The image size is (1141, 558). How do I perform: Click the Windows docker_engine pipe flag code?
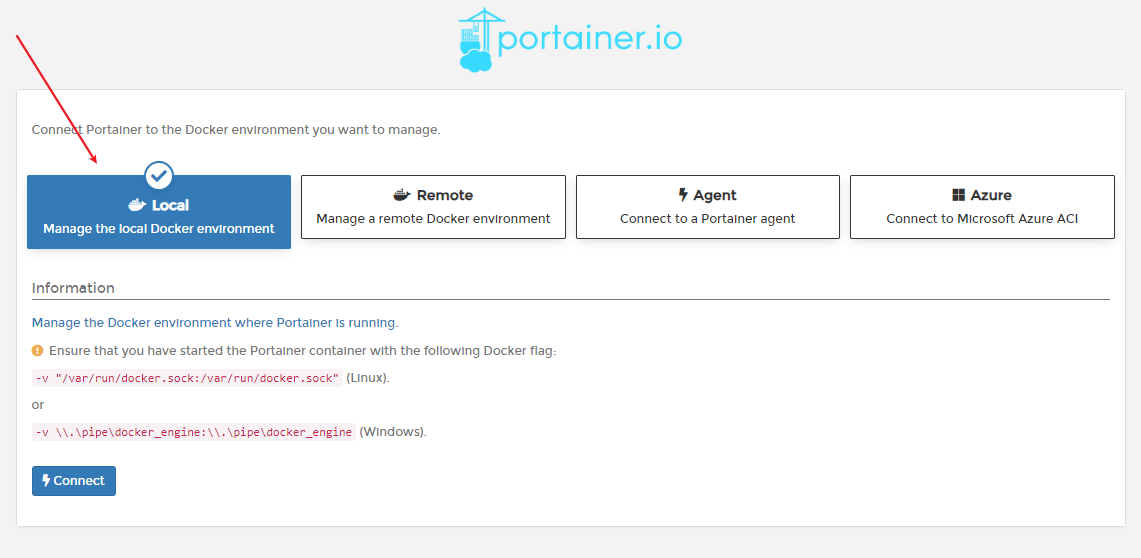click(x=194, y=431)
